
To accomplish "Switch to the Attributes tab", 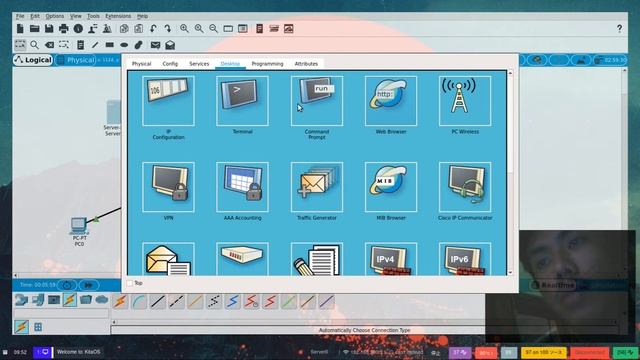I will 306,64.
